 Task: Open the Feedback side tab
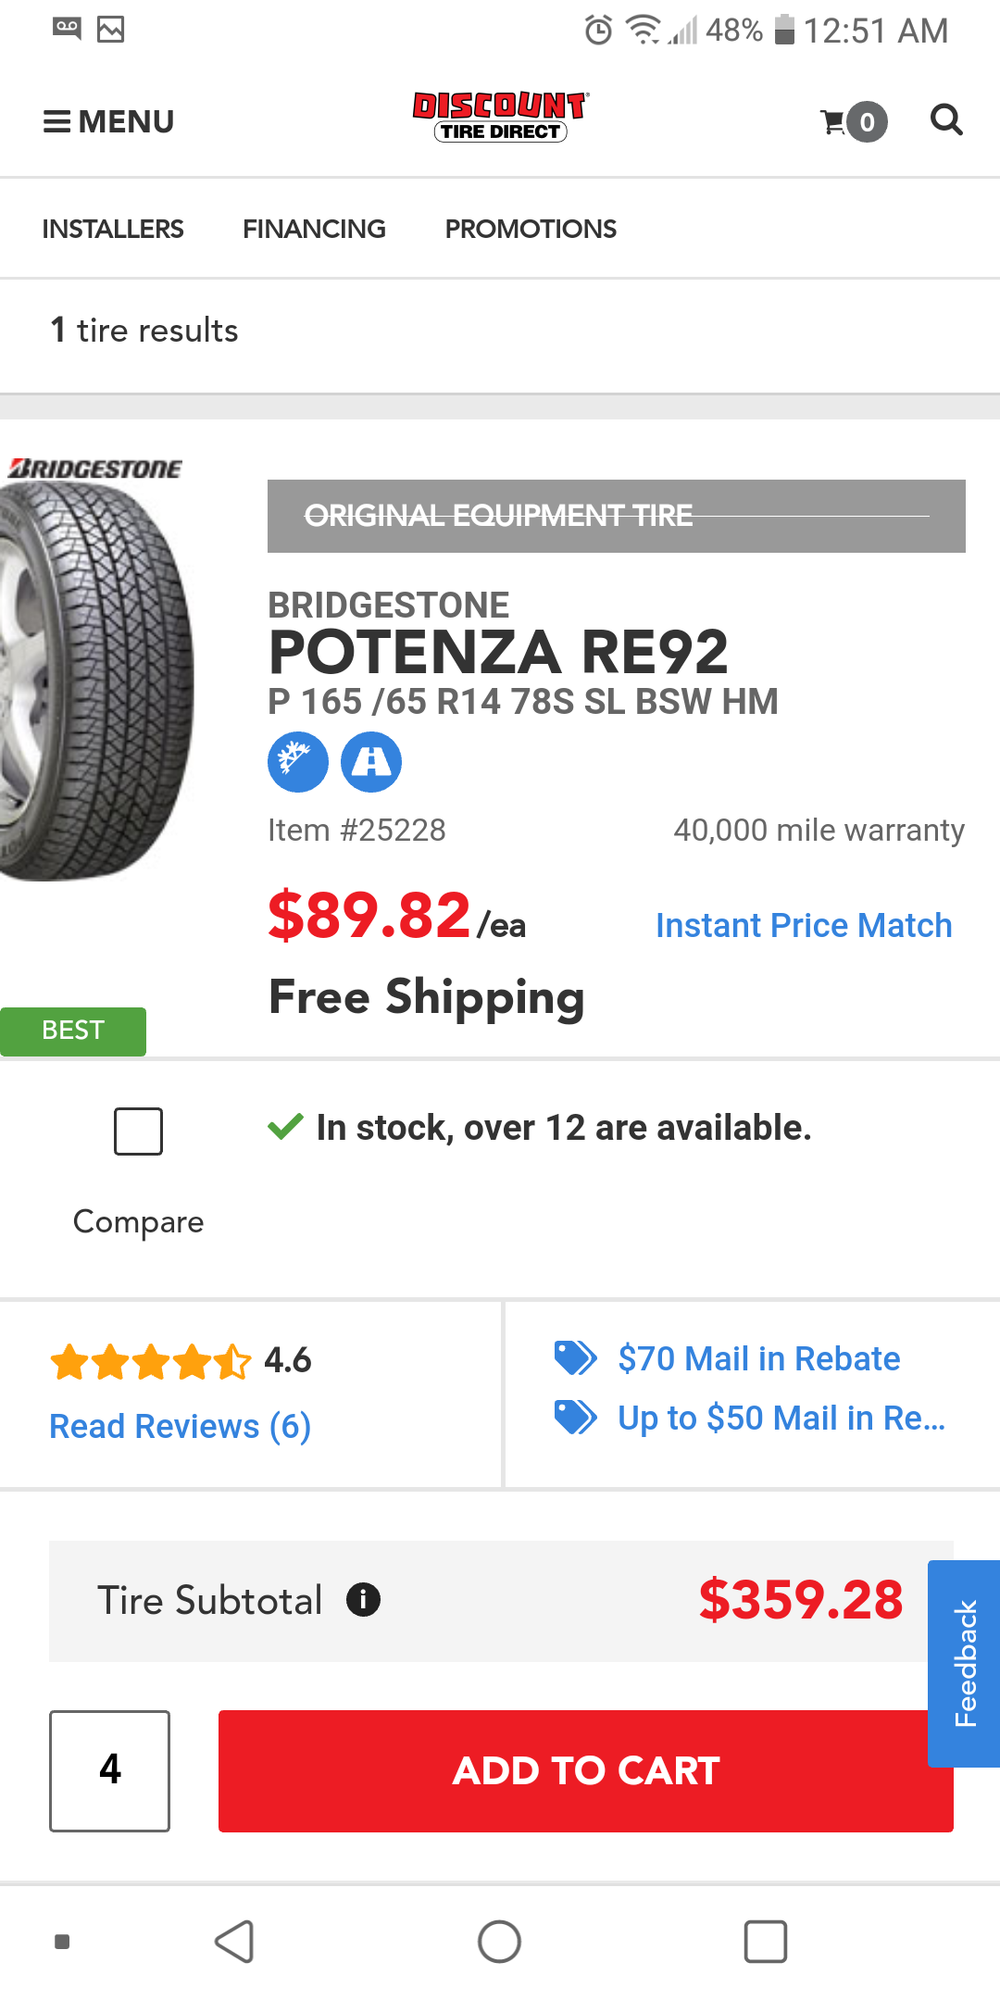tap(964, 1663)
